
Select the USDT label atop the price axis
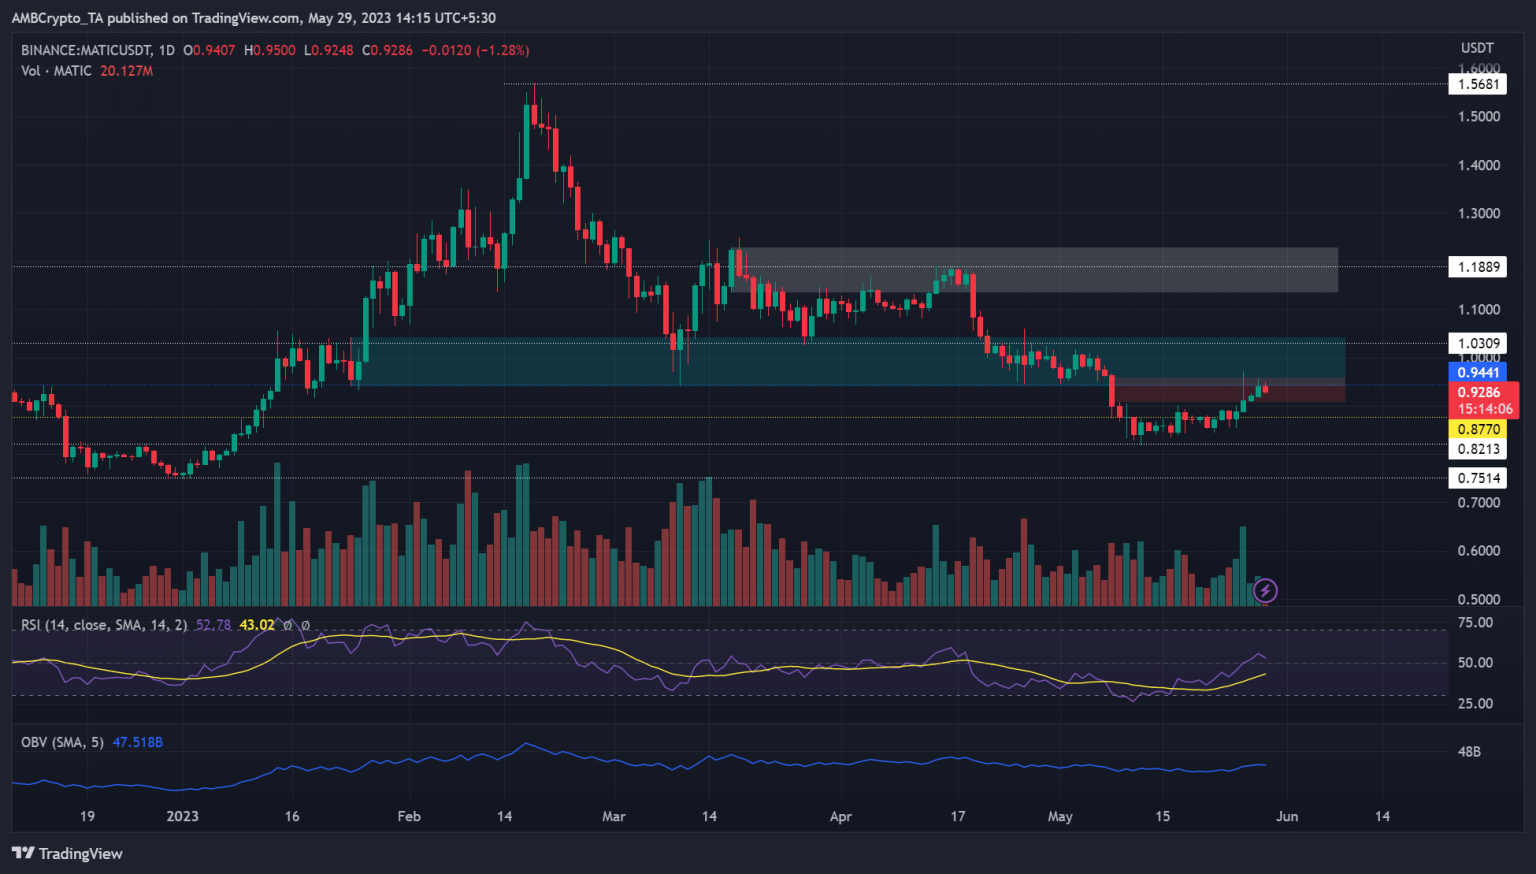point(1477,46)
